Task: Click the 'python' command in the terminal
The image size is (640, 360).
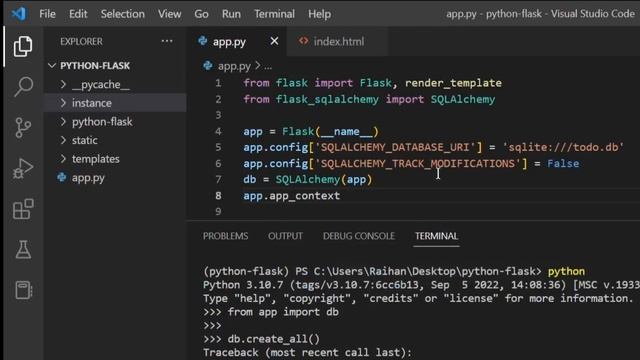Action: 566,271
